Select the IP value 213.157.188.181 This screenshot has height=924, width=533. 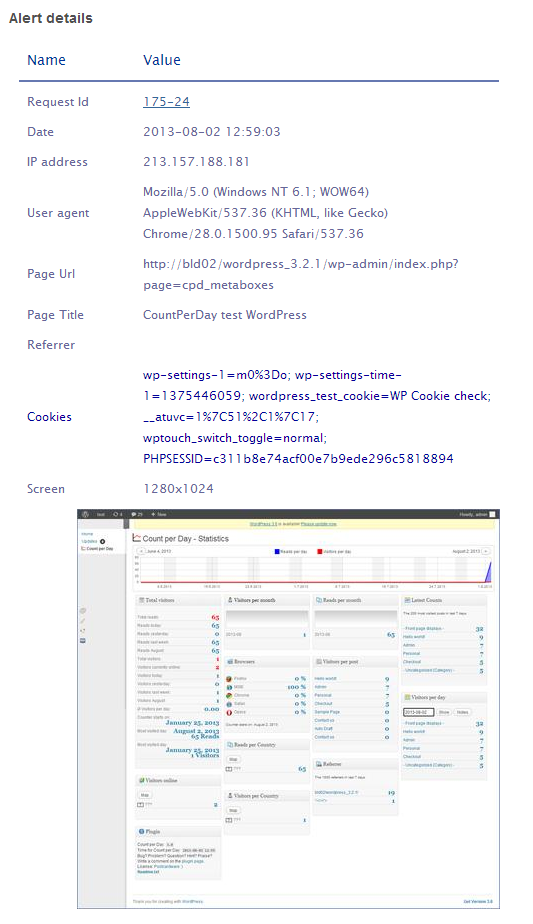pos(196,162)
